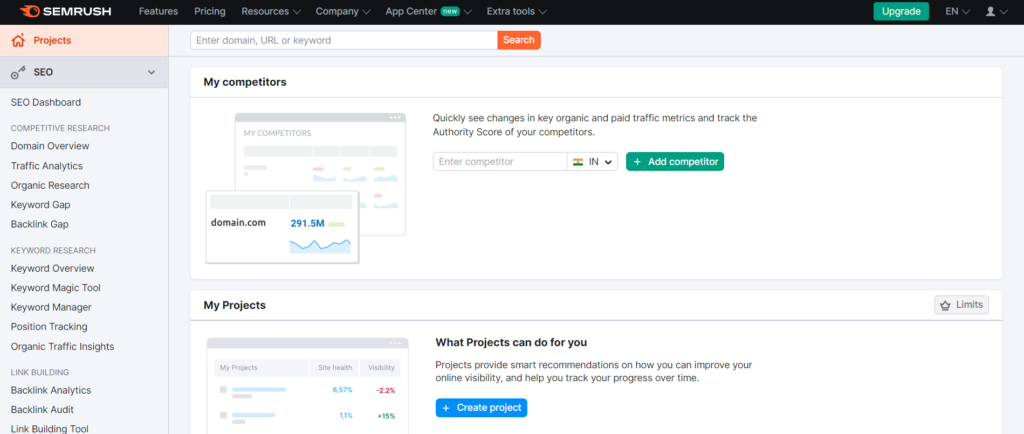Open Position Tracking in sidebar
The height and width of the screenshot is (434, 1024).
click(x=49, y=326)
